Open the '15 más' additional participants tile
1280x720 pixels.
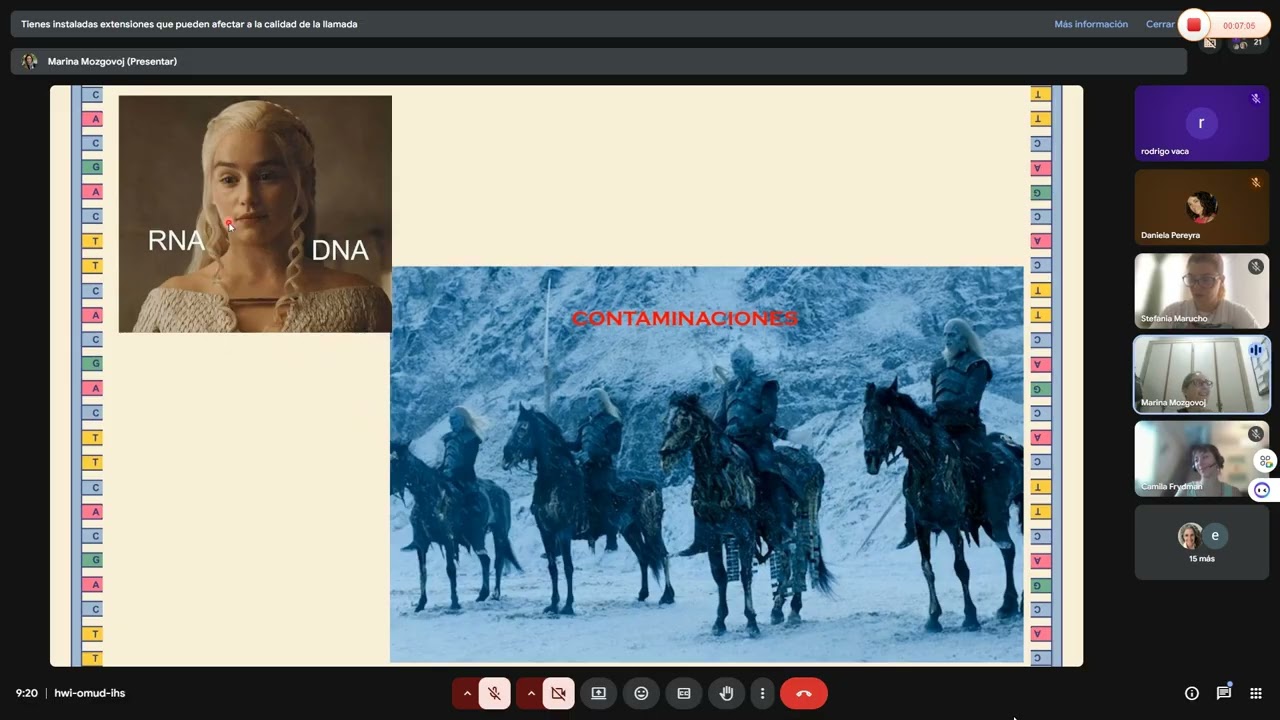(x=1201, y=542)
